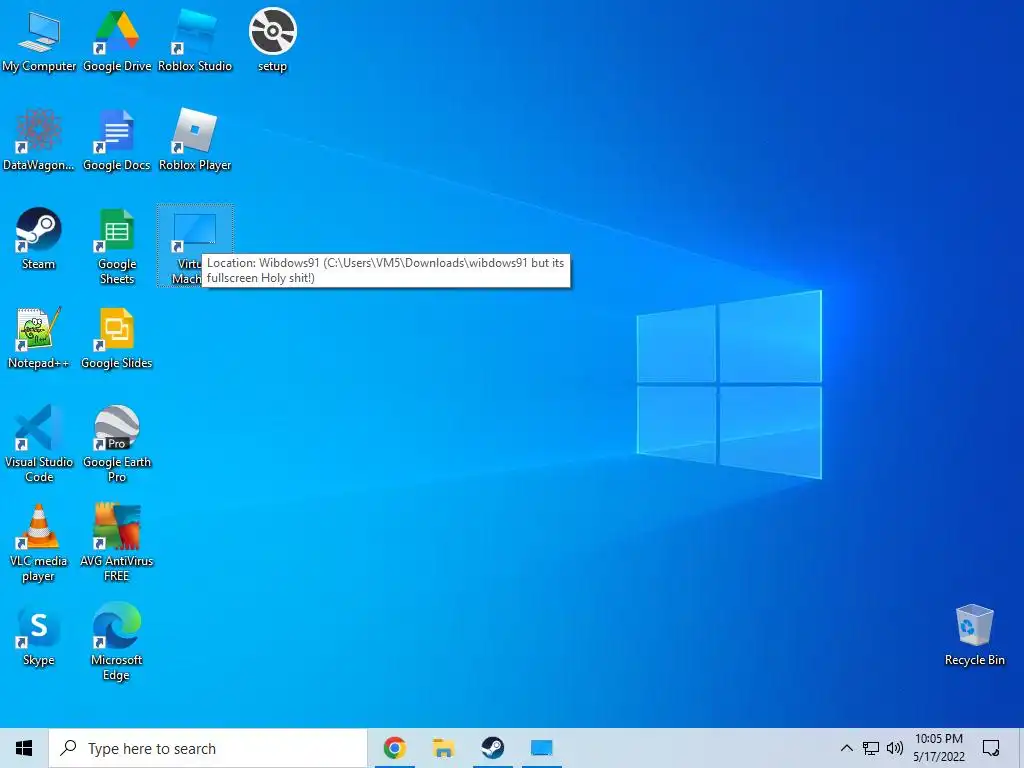Open the Windows Start menu
Viewport: 1024px width, 768px height.
24,748
